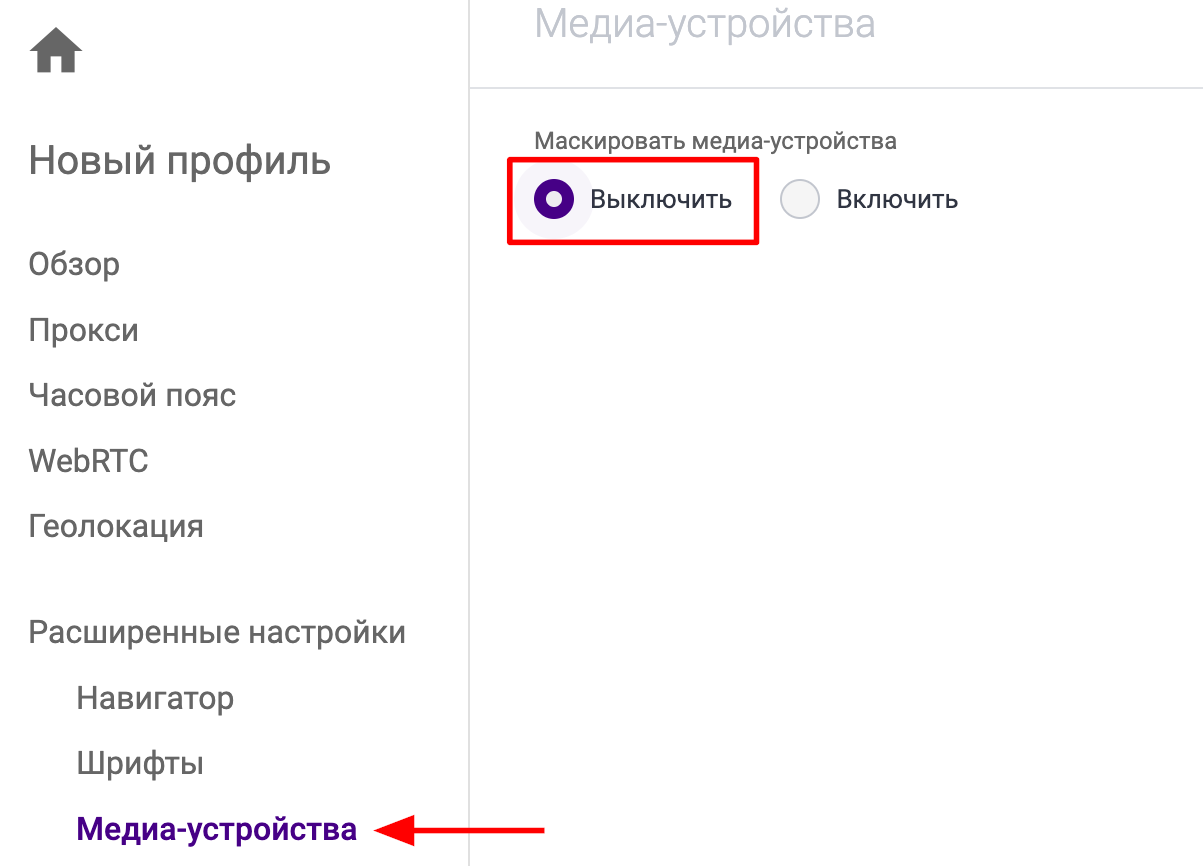1203x866 pixels.
Task: Enable masking with the Включить radio circle
Action: coord(800,199)
